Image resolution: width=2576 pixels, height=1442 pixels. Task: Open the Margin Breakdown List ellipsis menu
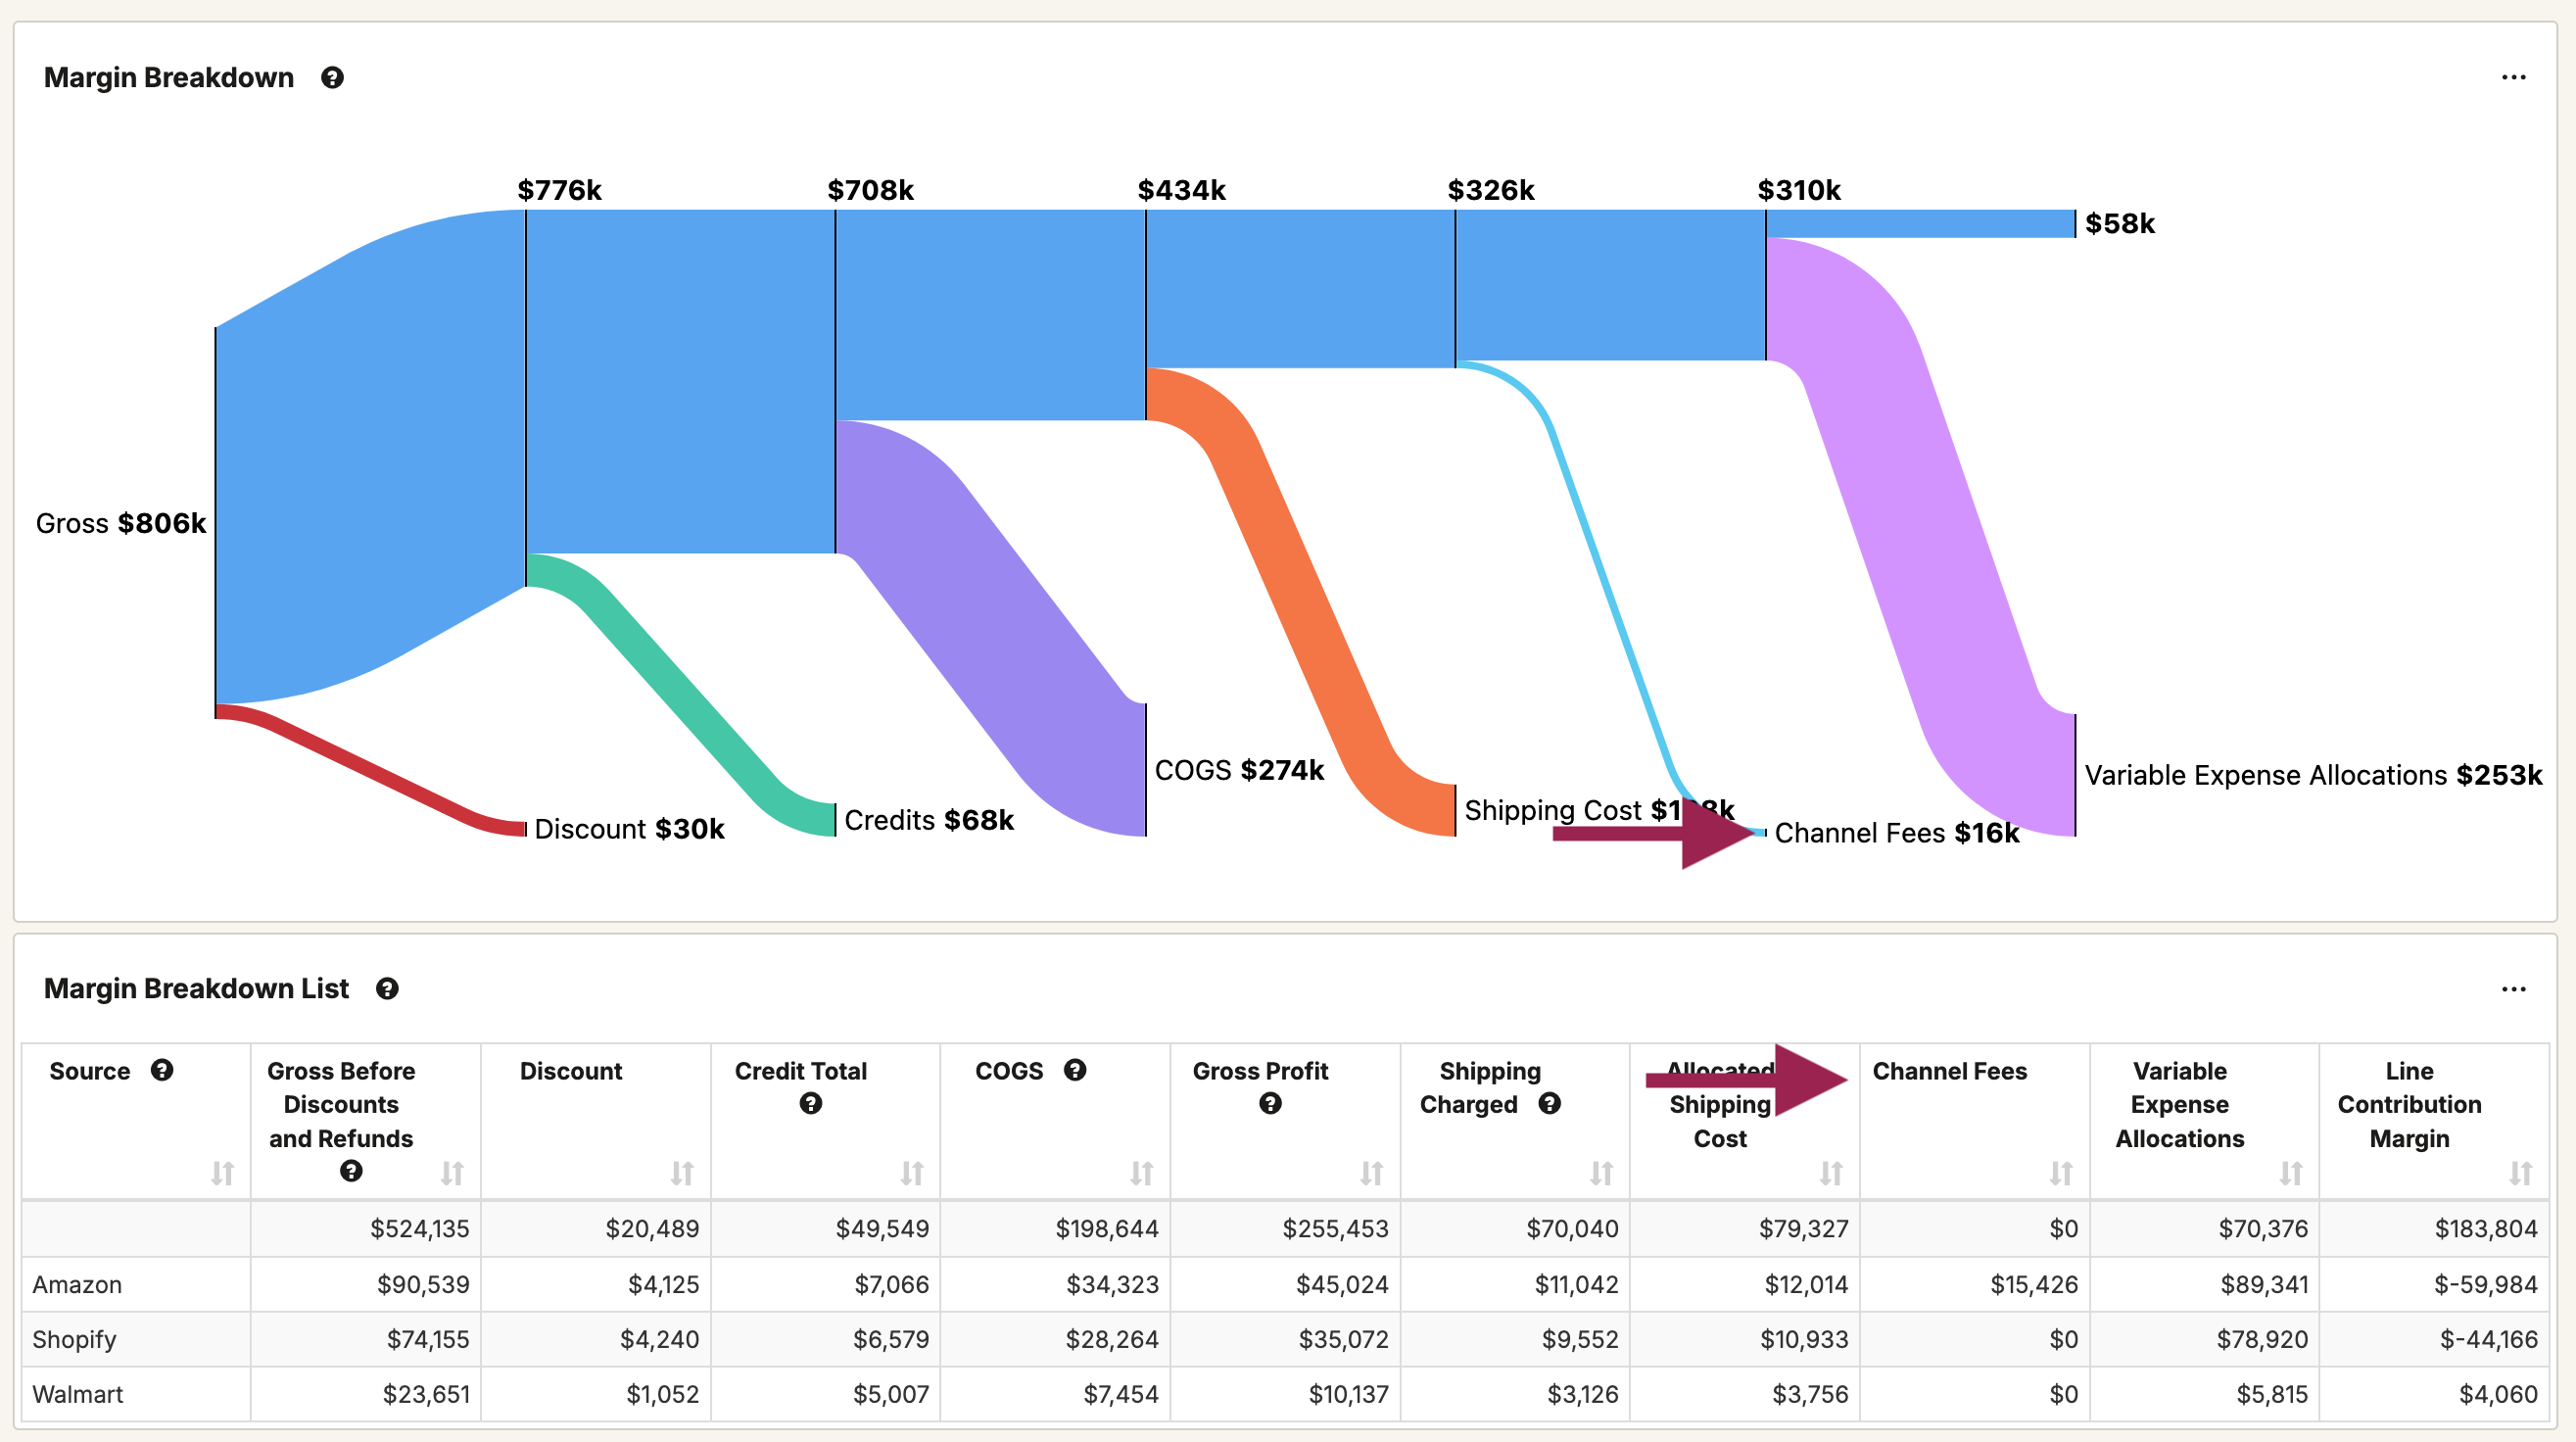[x=2513, y=989]
